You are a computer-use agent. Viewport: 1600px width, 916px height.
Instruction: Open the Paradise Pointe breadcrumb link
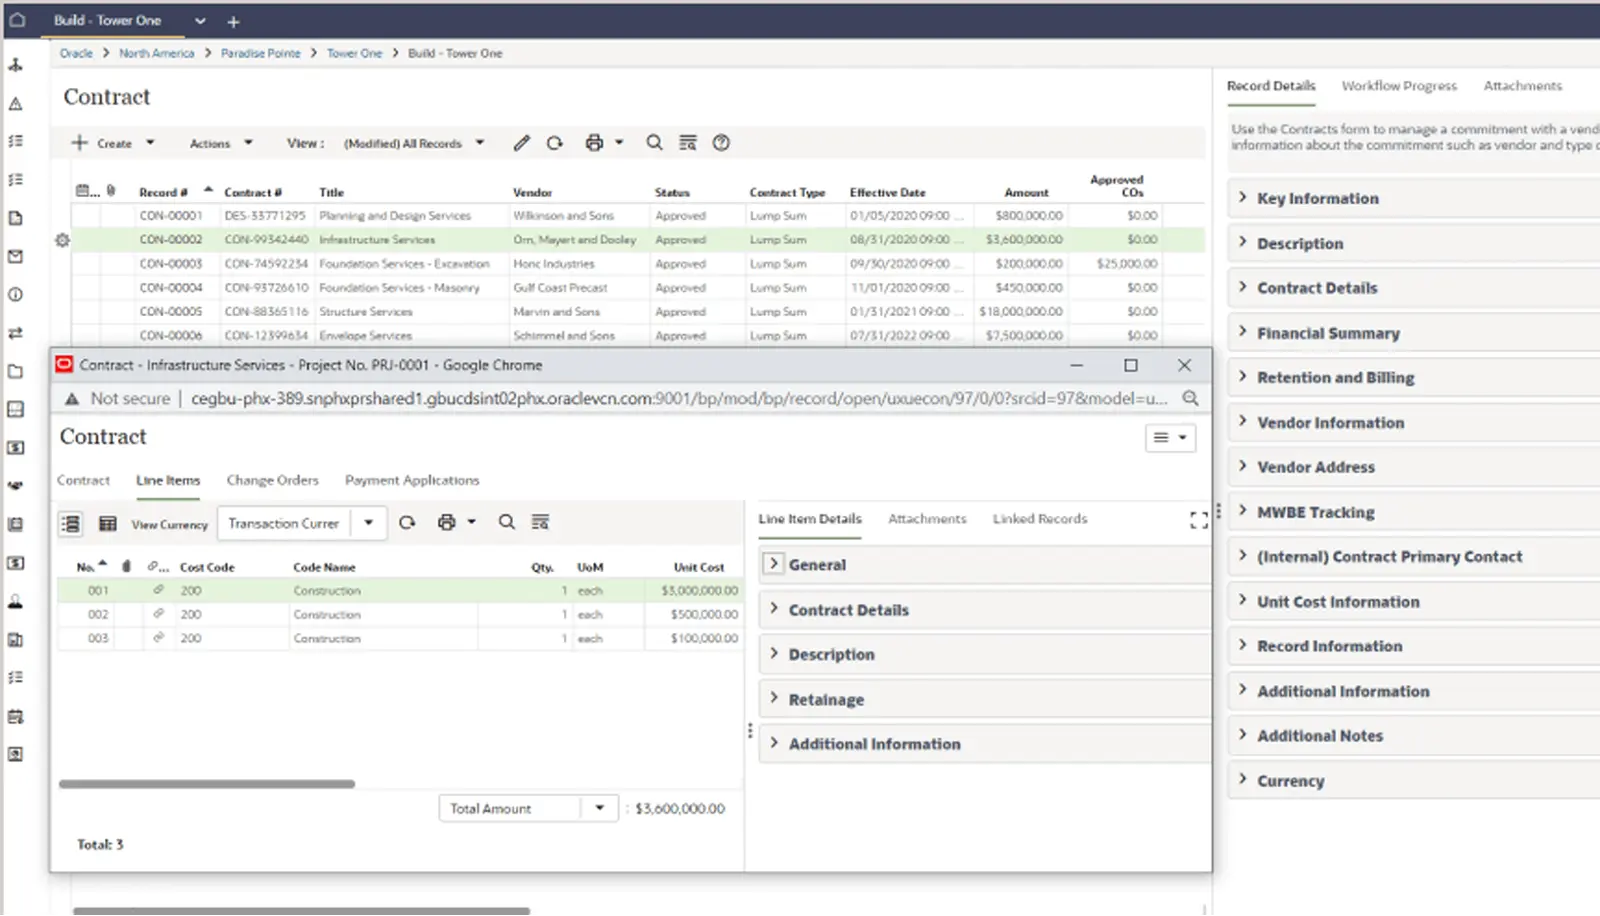[x=260, y=53]
